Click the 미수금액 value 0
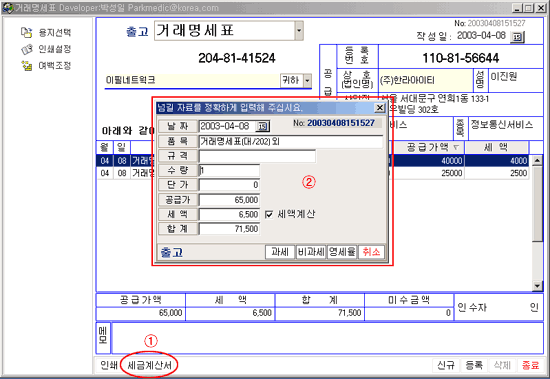550x379 pixels. (x=409, y=313)
